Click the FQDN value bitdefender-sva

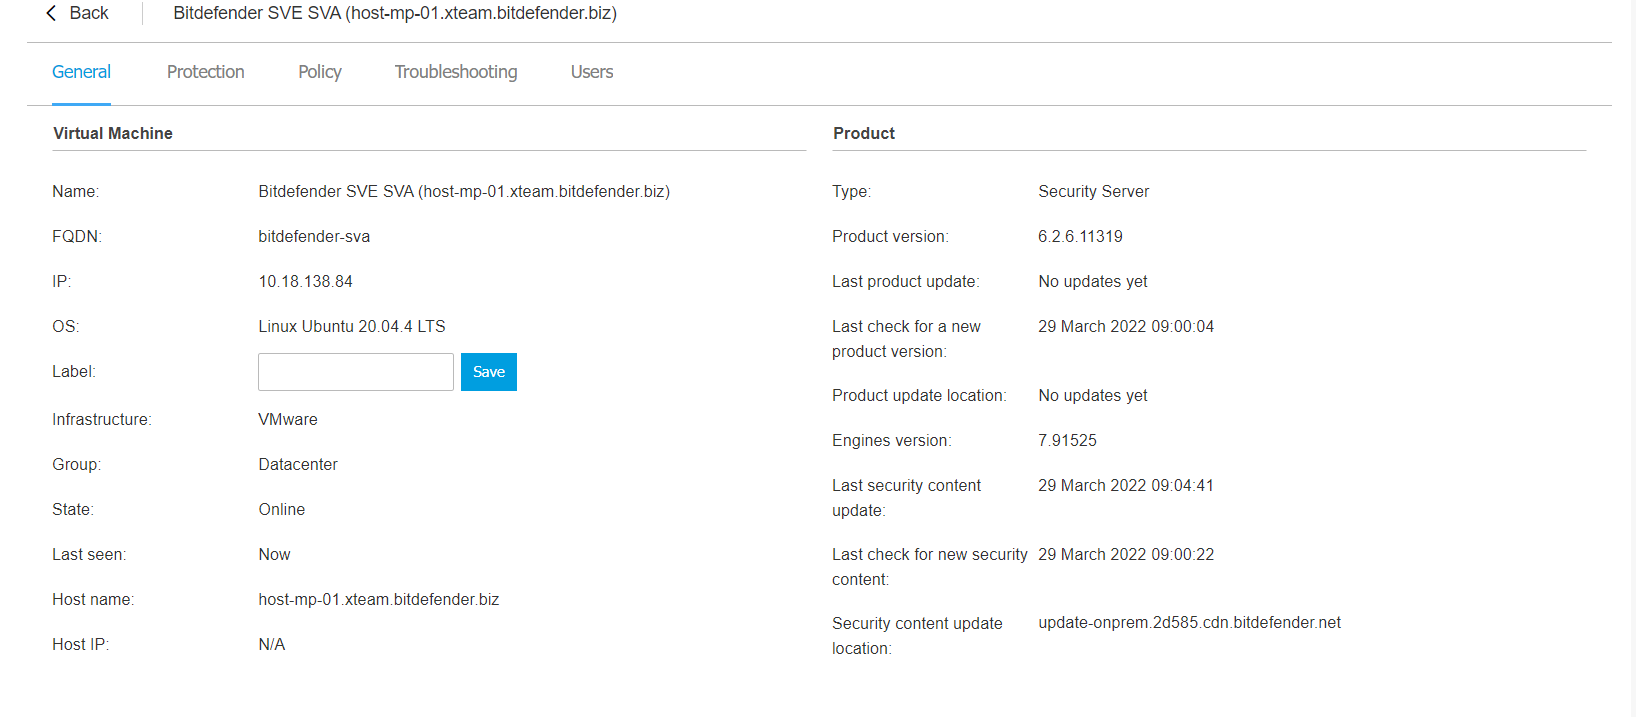tap(314, 237)
